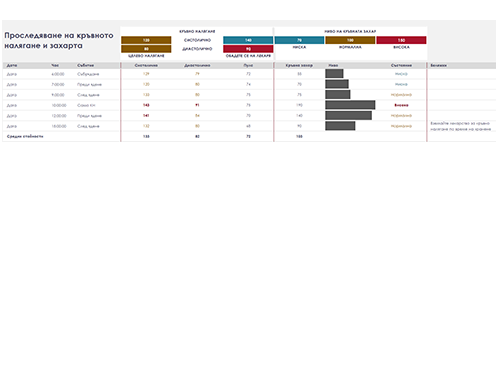Image resolution: width=498 pixels, height=382 pixels.
Task: Select the bold systolic value 143
Action: (146, 105)
